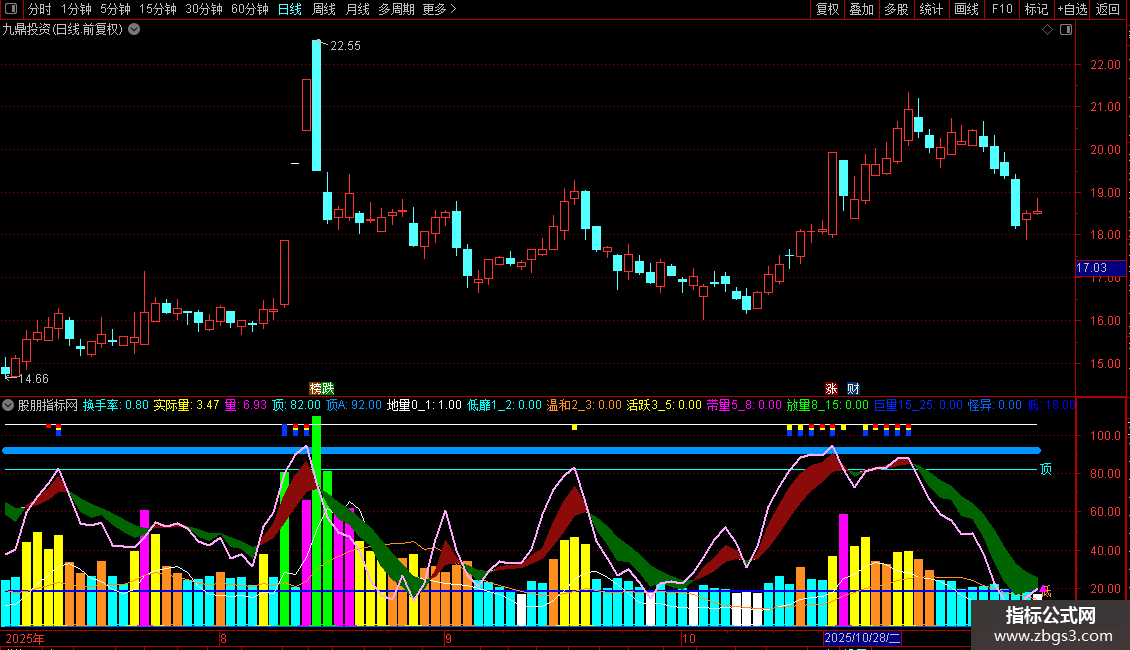Select the 日线 daily period tab
This screenshot has width=1130, height=650.
coord(290,9)
